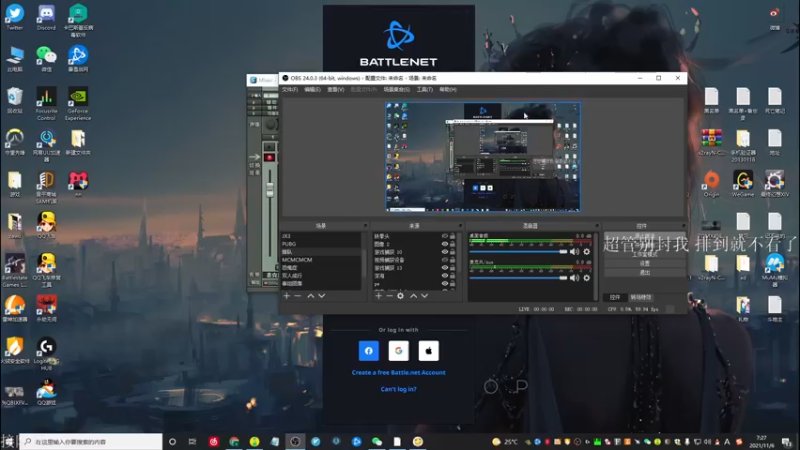The height and width of the screenshot is (450, 800).
Task: Add a new source with the plus icon
Action: click(x=379, y=296)
